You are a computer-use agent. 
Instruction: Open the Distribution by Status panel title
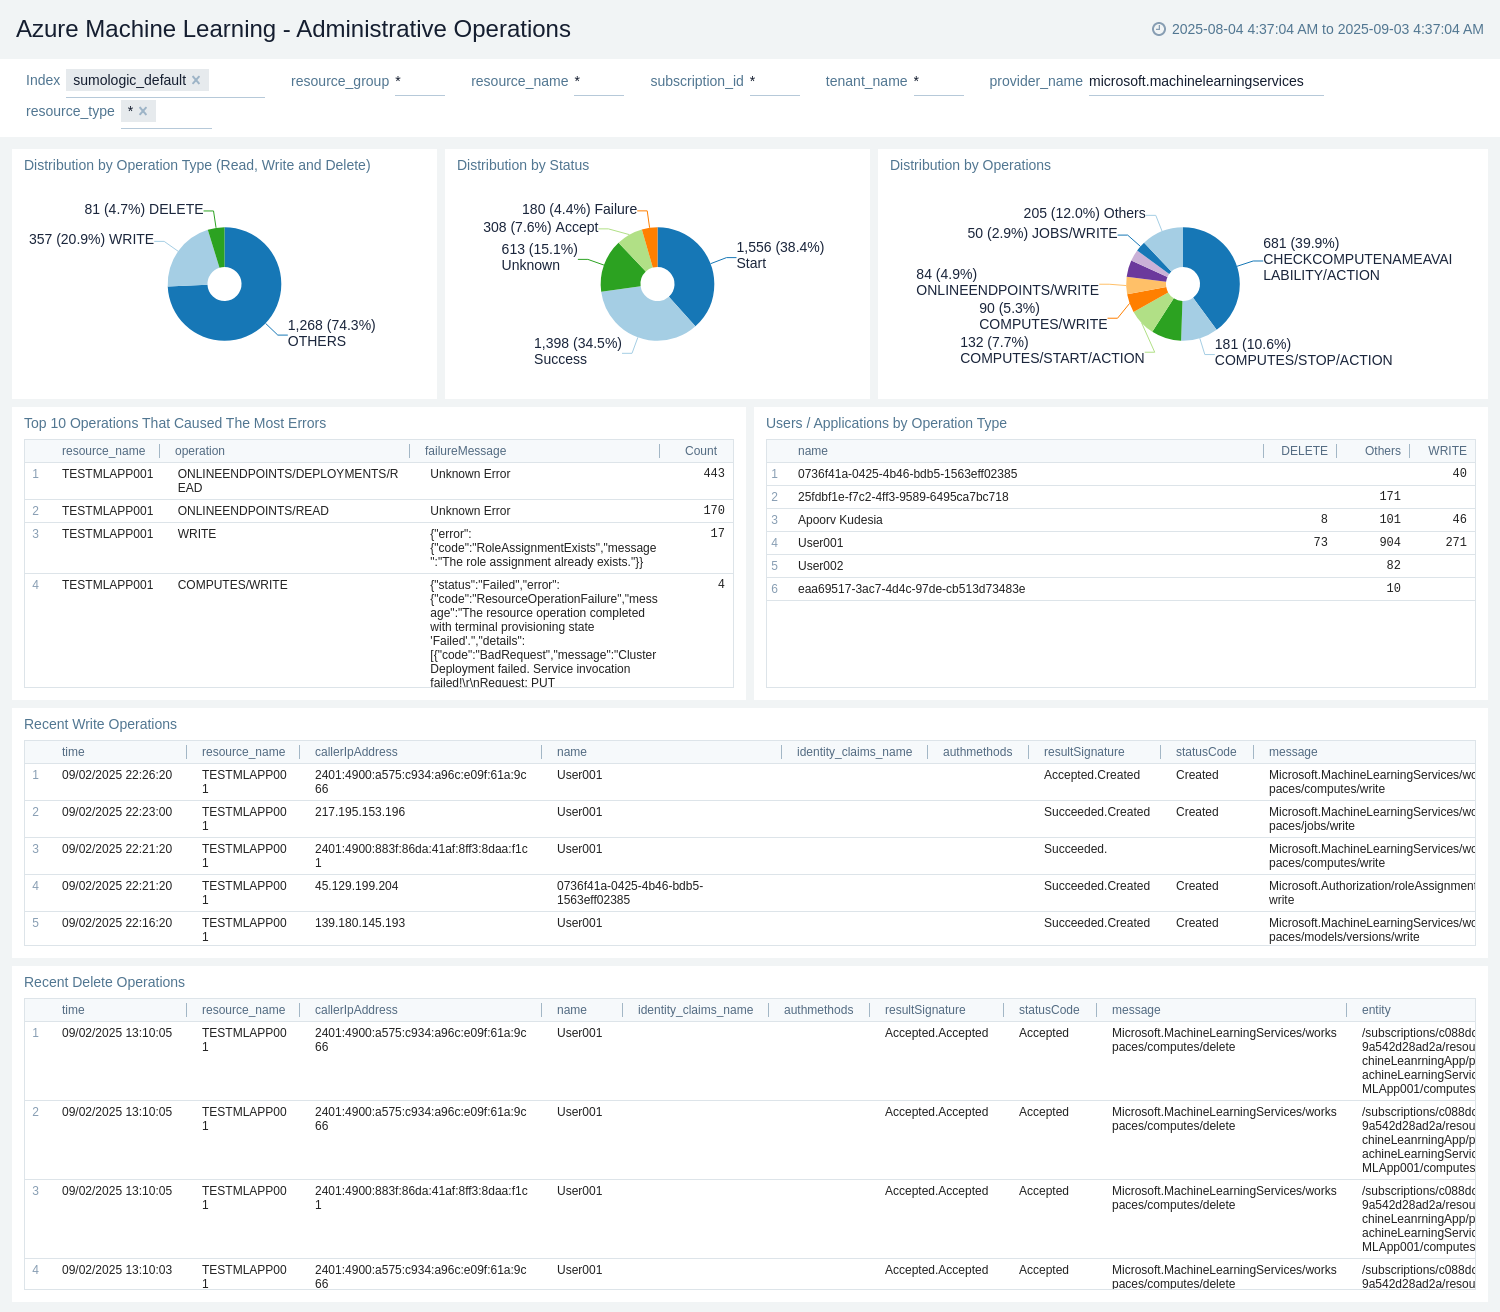pyautogui.click(x=523, y=165)
